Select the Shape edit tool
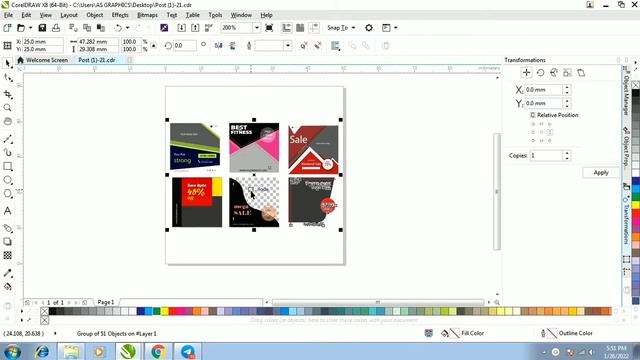Screen dimensions: 640x360 (7, 78)
